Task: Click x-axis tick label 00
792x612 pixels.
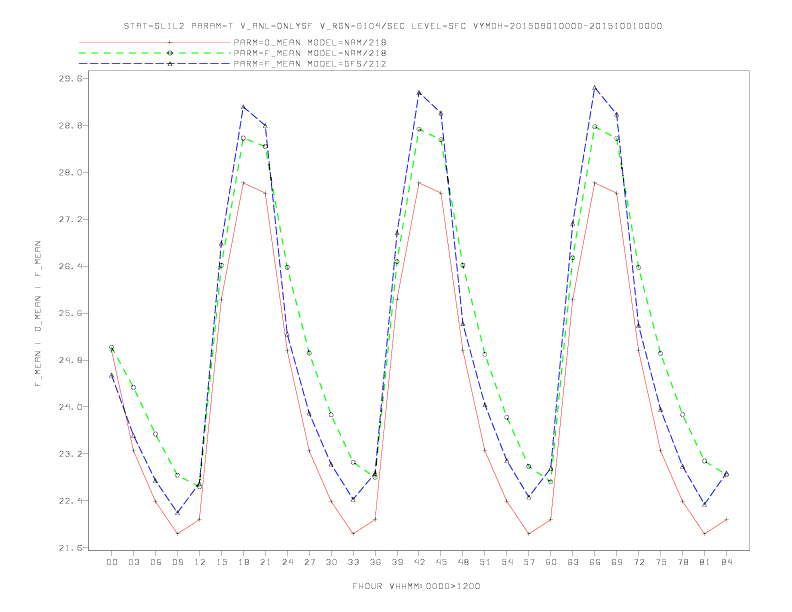Action: (x=112, y=562)
